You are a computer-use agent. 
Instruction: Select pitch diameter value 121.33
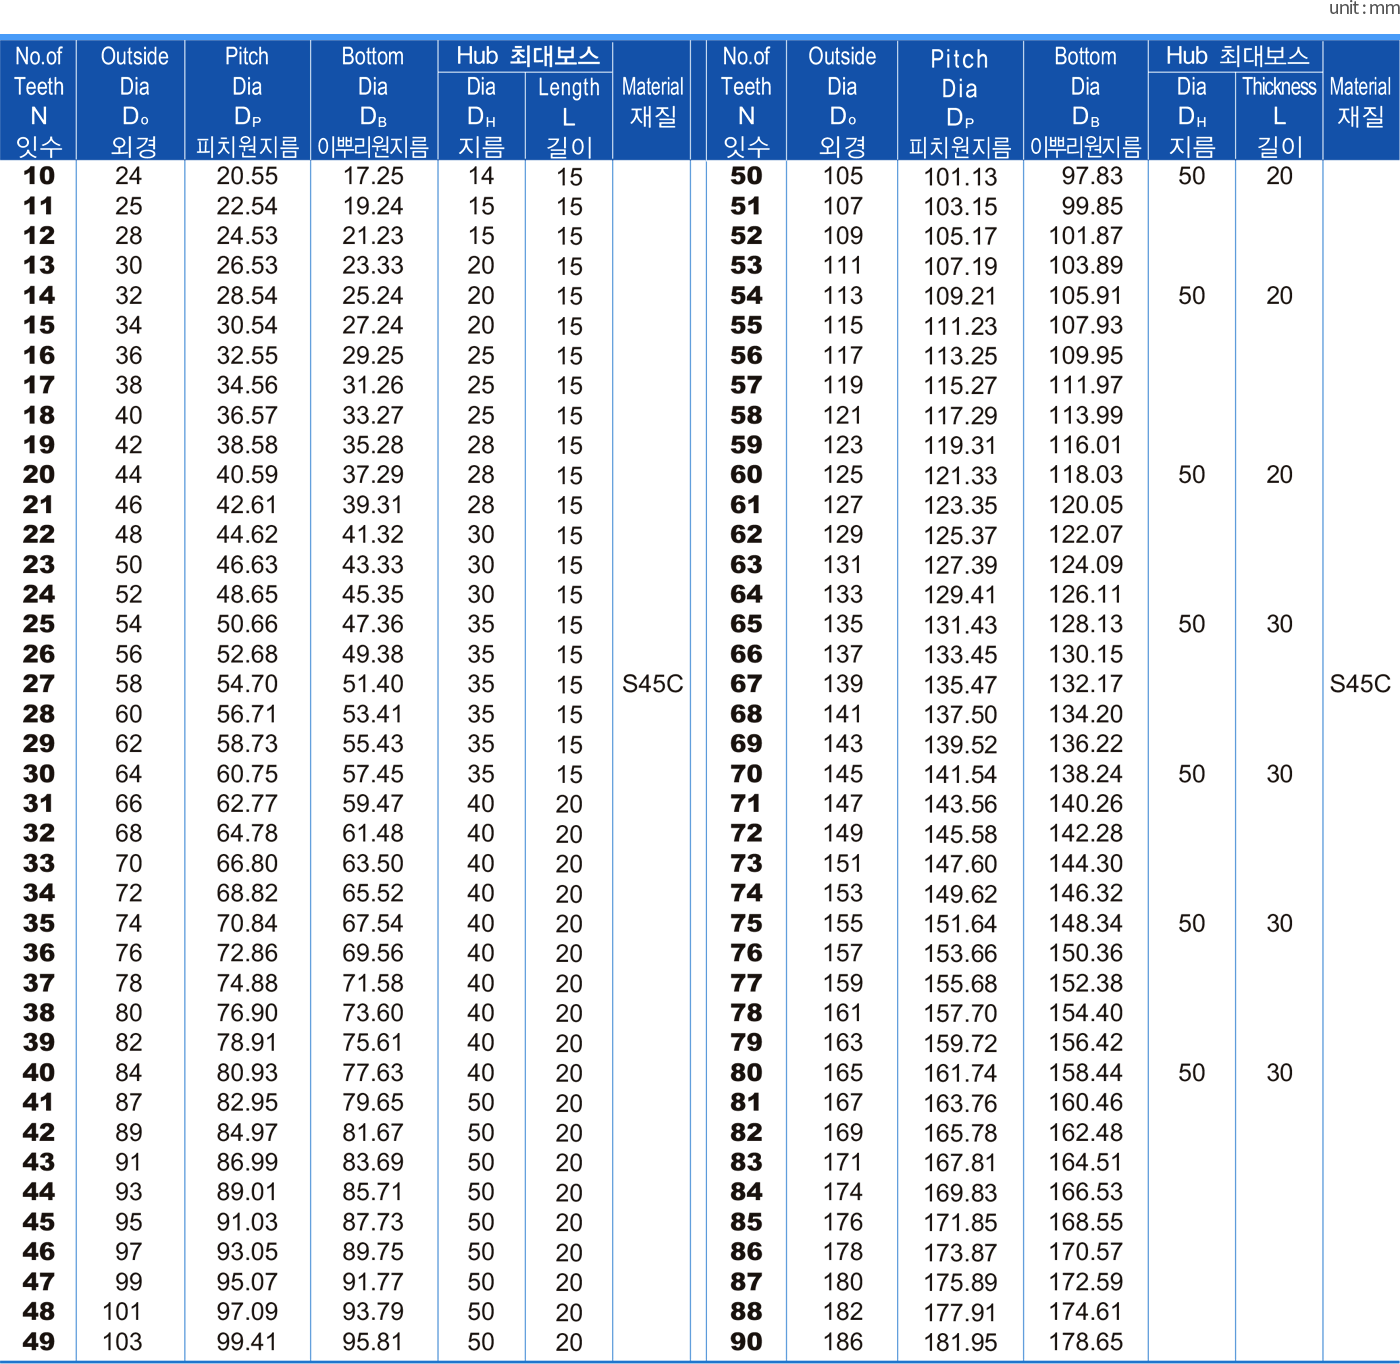point(960,476)
